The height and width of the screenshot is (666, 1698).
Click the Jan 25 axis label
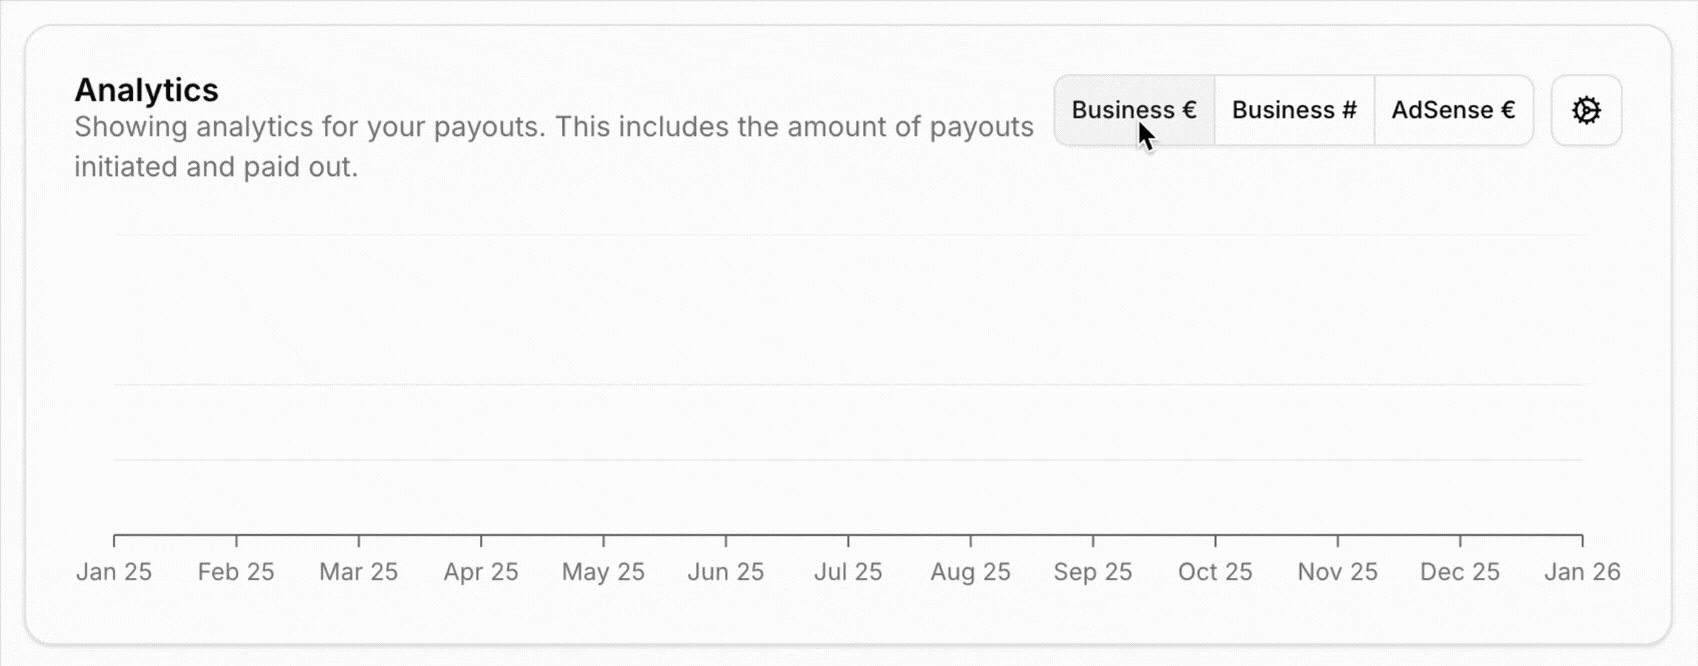pos(114,572)
